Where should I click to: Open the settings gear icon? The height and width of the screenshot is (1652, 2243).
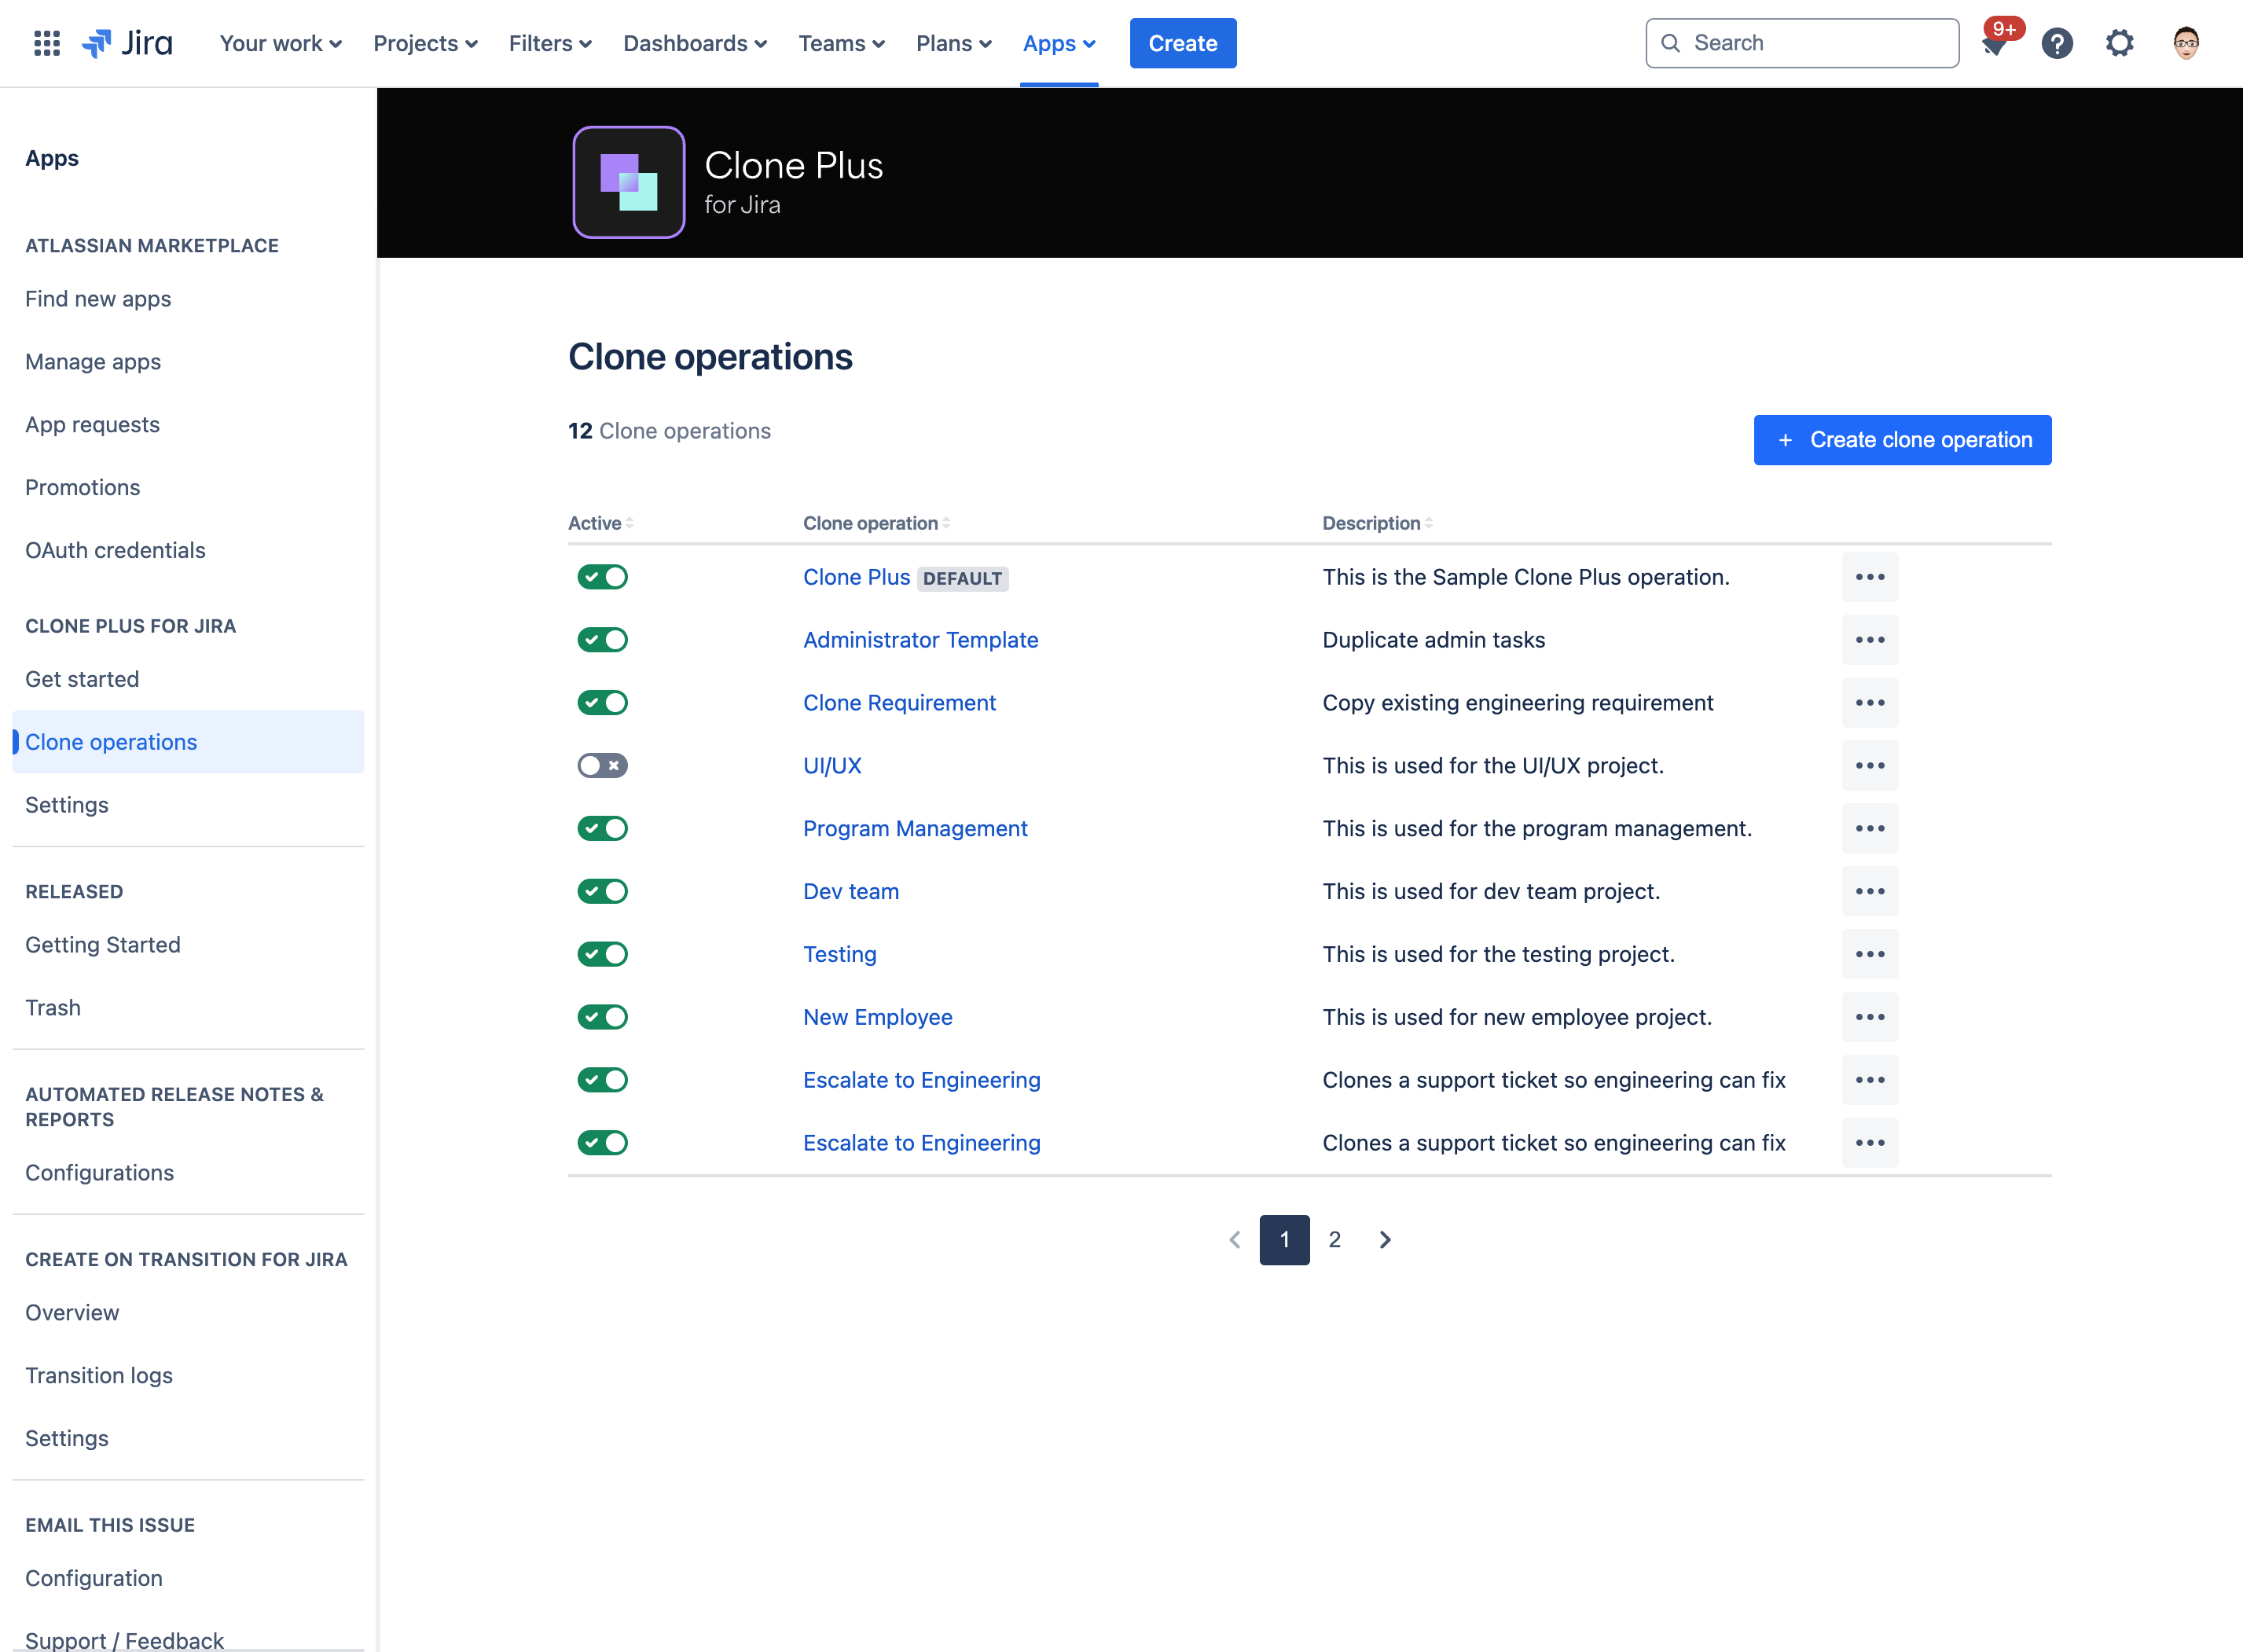pos(2119,43)
